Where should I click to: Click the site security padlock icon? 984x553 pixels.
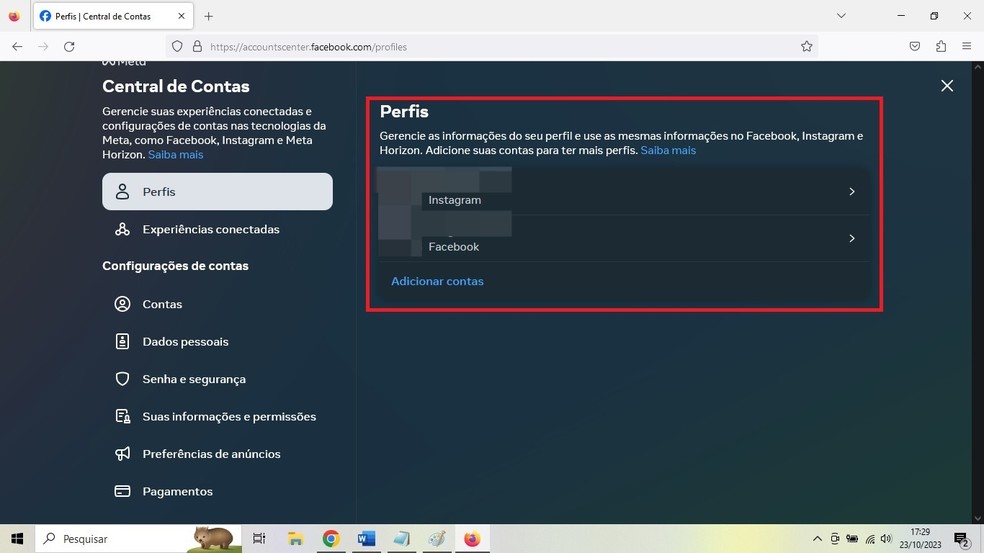click(197, 46)
